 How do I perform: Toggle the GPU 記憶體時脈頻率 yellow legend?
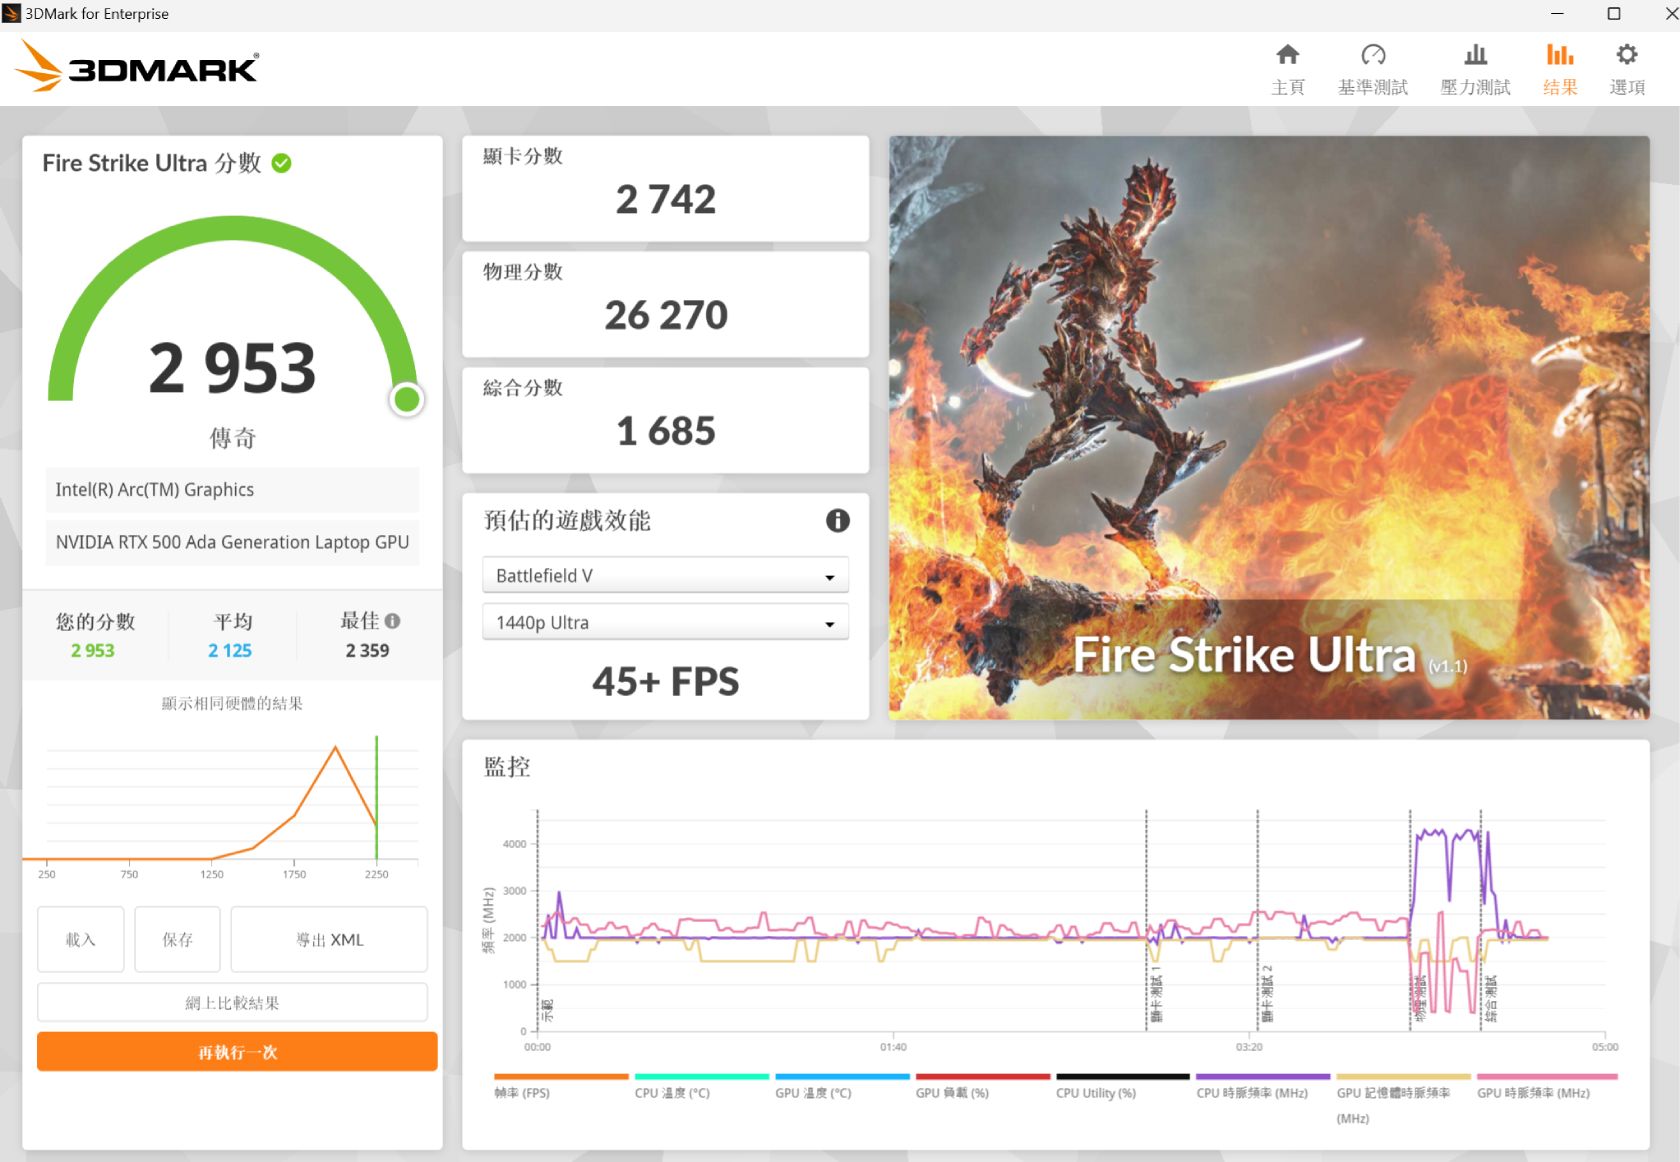1403,1098
